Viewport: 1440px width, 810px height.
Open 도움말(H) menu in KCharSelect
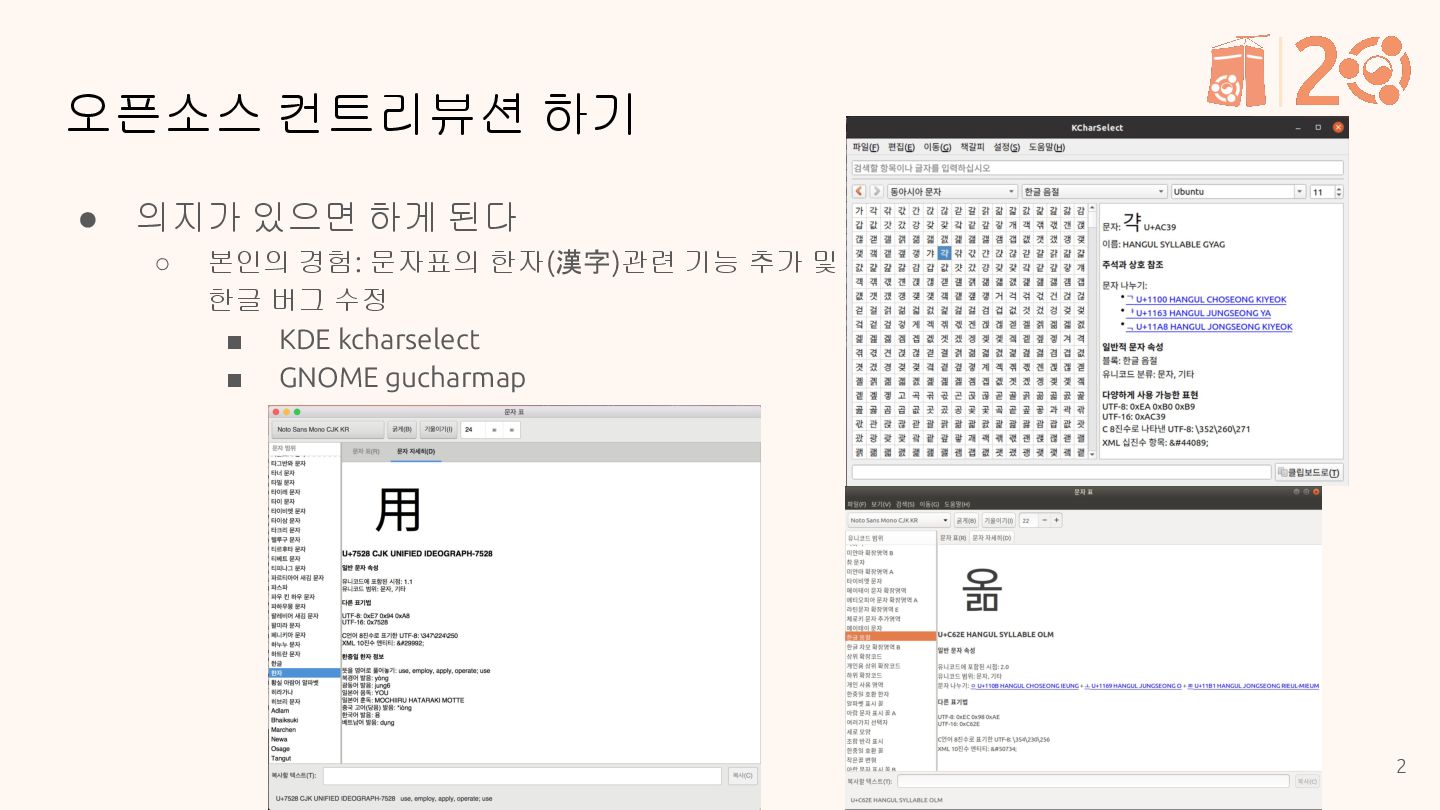[x=1047, y=147]
